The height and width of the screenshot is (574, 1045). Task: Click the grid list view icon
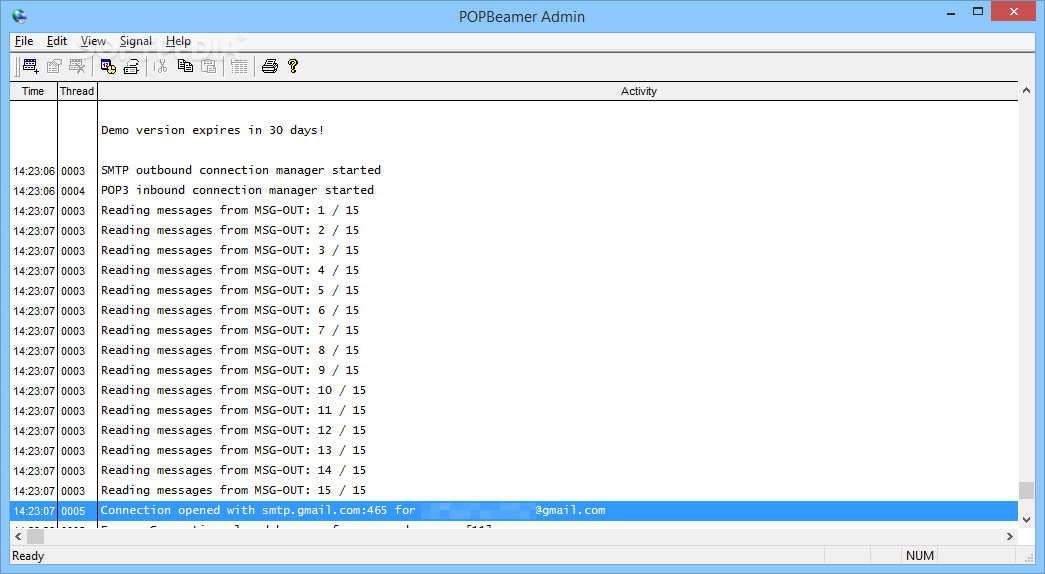(x=239, y=66)
